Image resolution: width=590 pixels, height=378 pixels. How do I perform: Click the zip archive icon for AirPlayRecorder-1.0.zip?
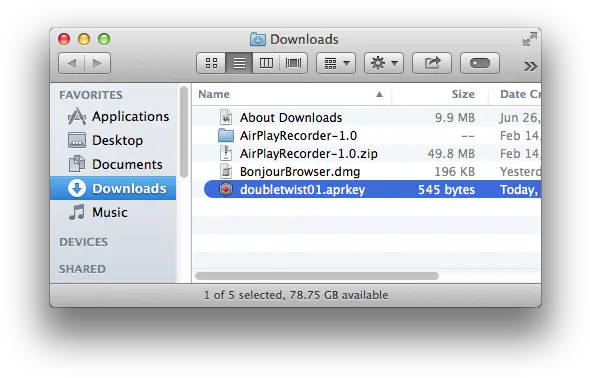[x=226, y=153]
